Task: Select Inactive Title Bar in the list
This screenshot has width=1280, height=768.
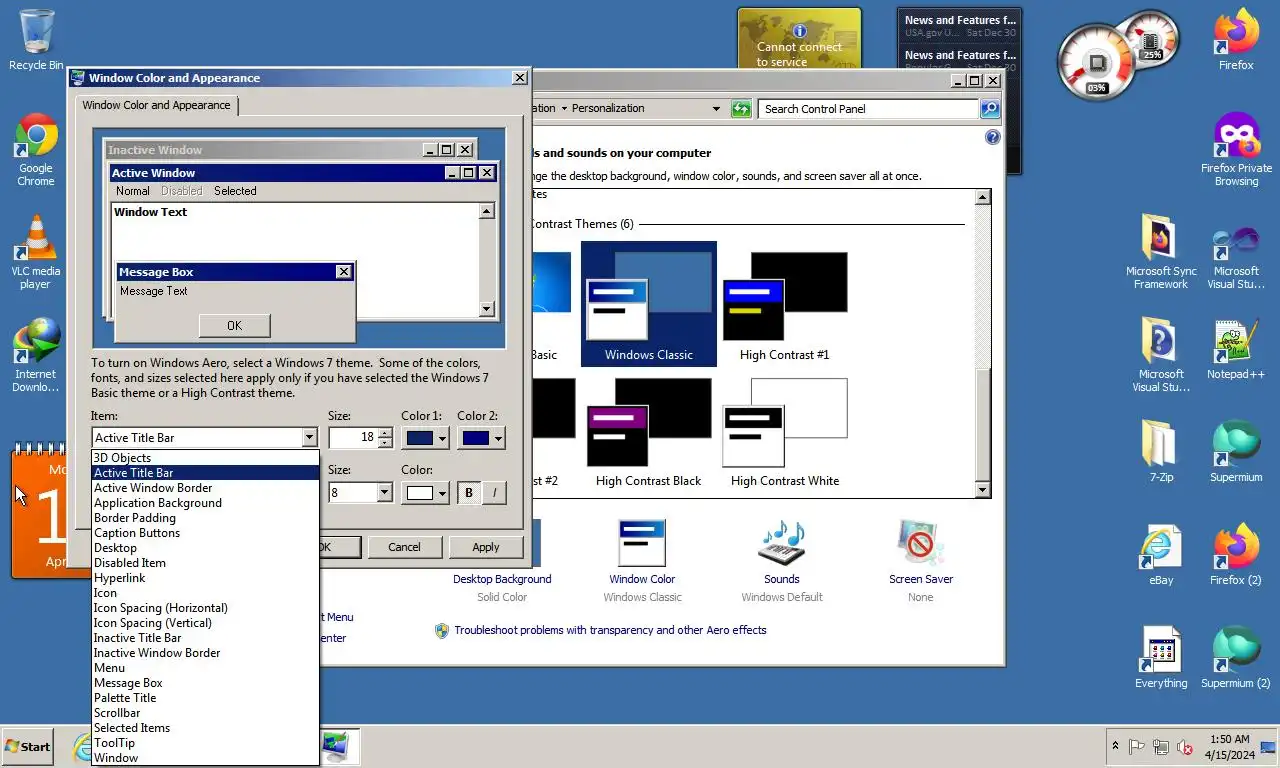Action: [205, 638]
